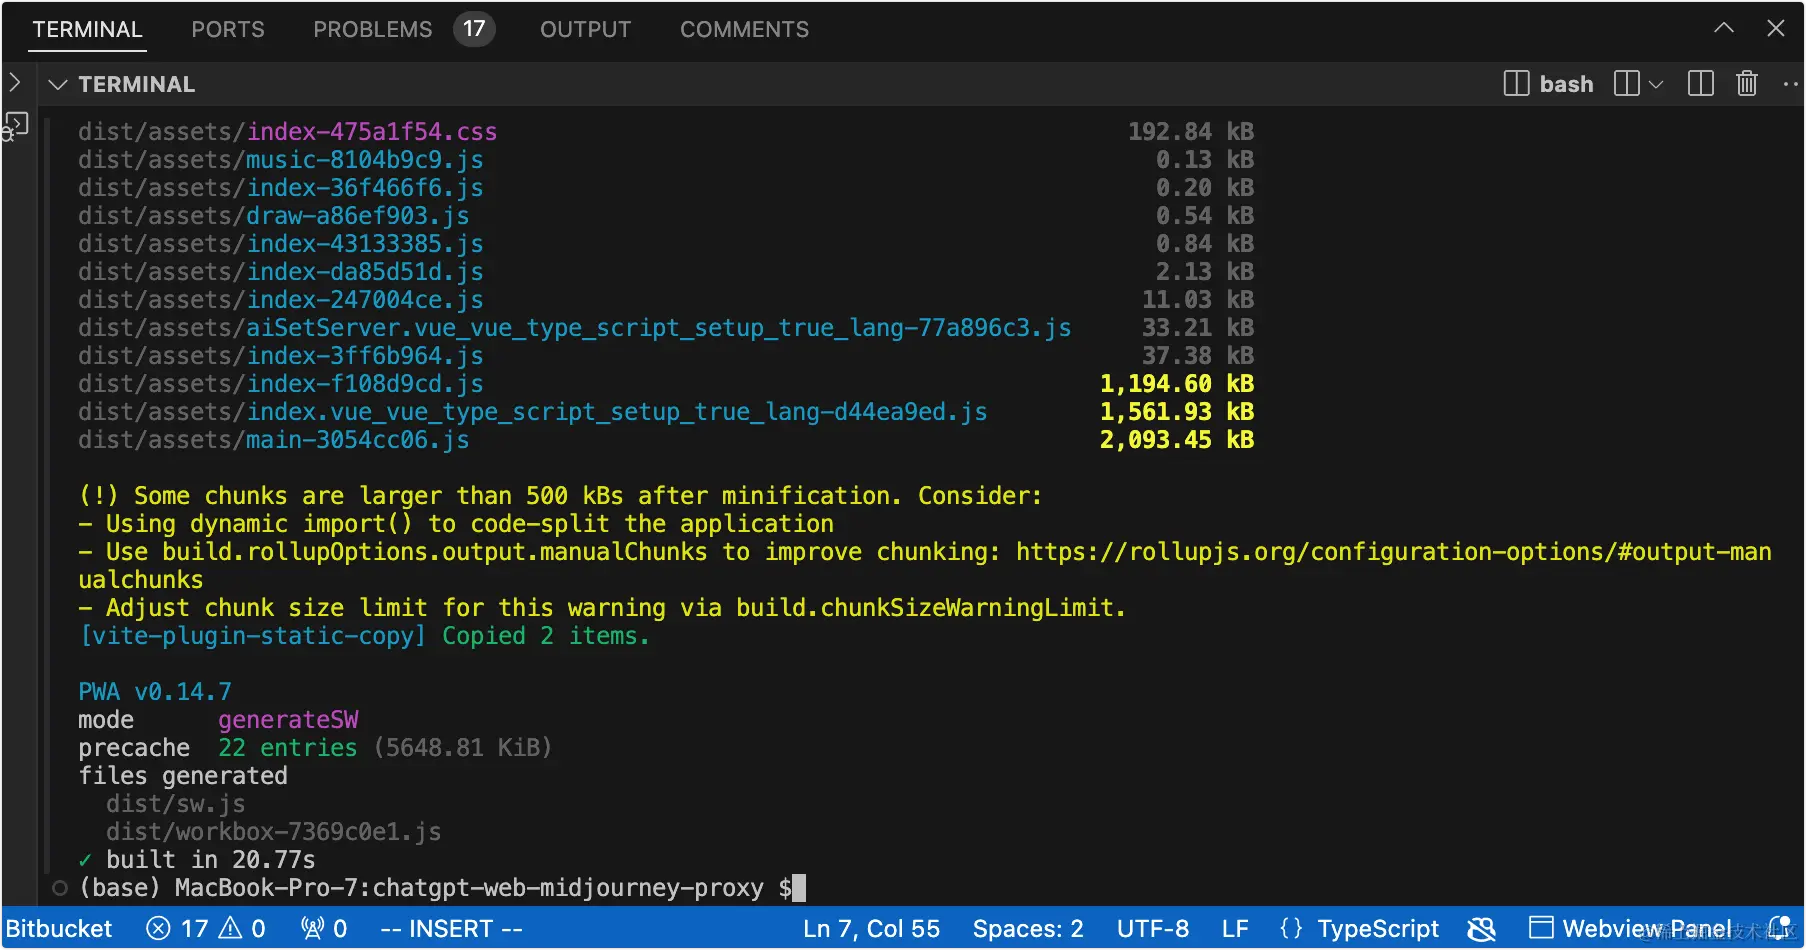Click index-da85d51d.js file path
Screen dimensions: 1806x950
(280, 272)
